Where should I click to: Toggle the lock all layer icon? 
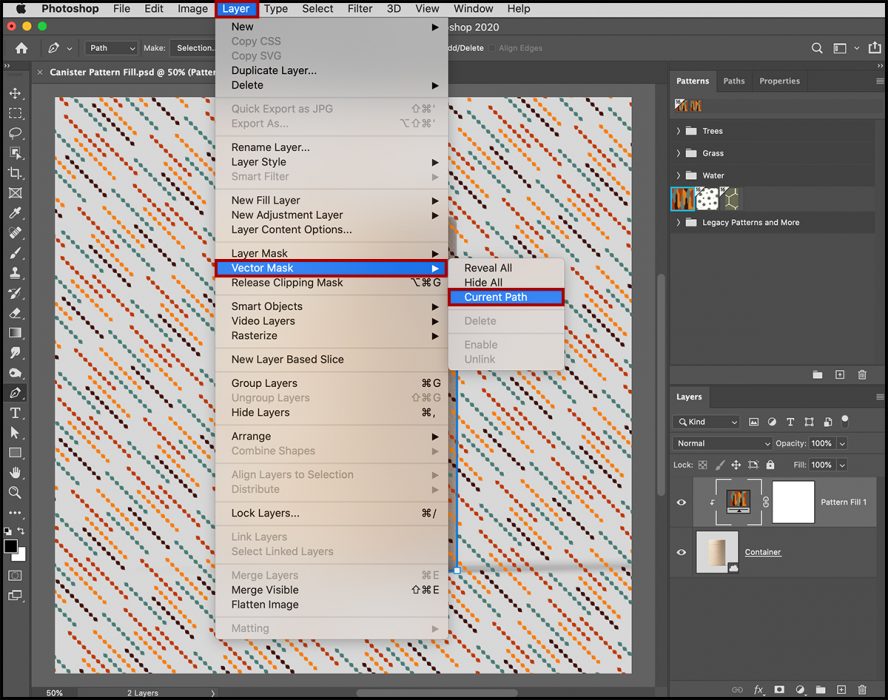coord(770,465)
